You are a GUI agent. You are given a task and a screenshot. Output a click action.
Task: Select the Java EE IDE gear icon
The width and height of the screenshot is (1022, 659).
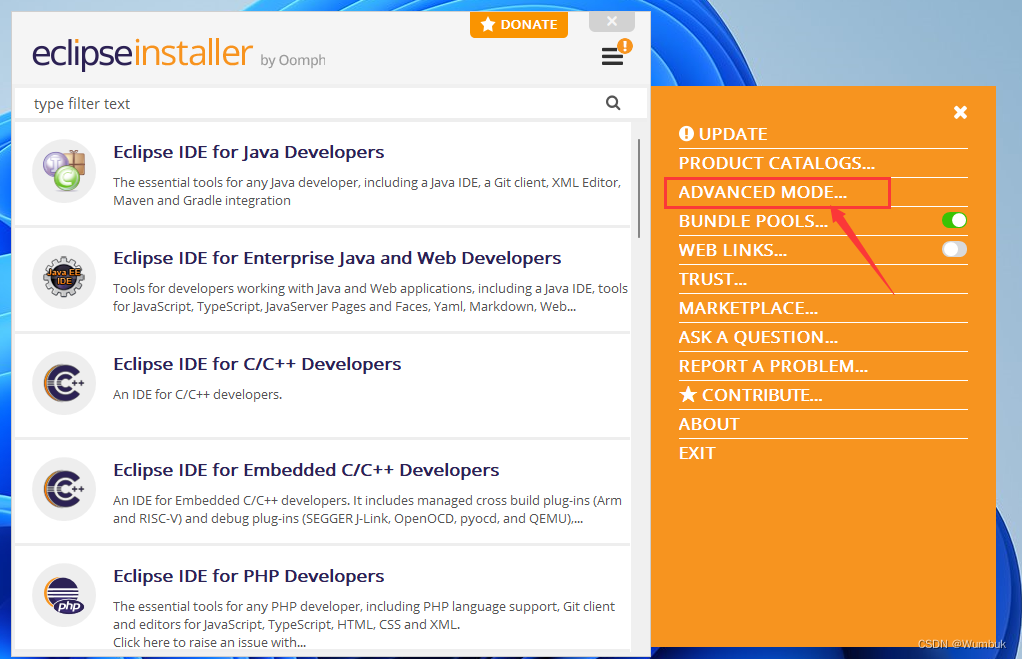point(64,277)
